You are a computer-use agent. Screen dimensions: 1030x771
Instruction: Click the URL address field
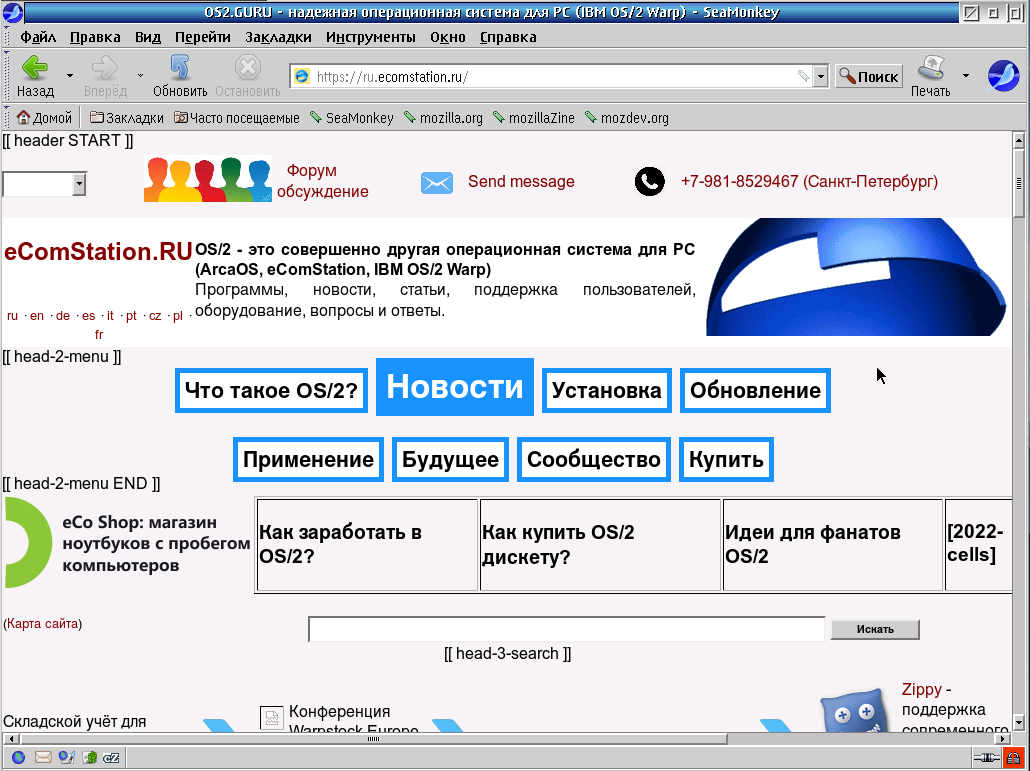(553, 76)
